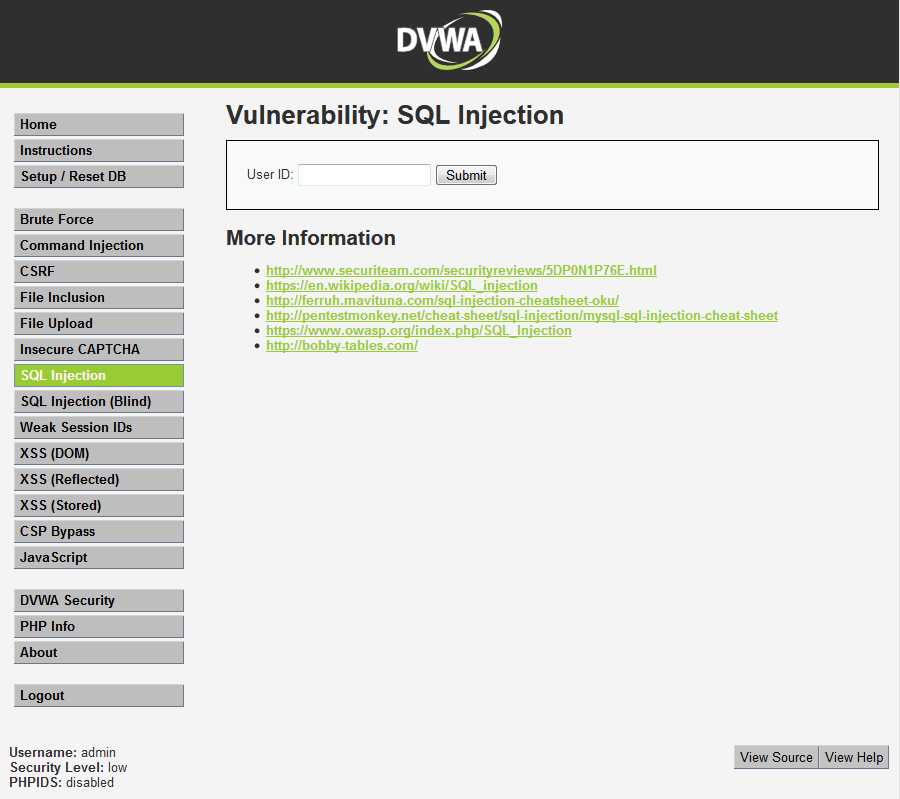Viewport: 900px width, 799px height.
Task: Click Logout in the sidebar
Action: (99, 696)
